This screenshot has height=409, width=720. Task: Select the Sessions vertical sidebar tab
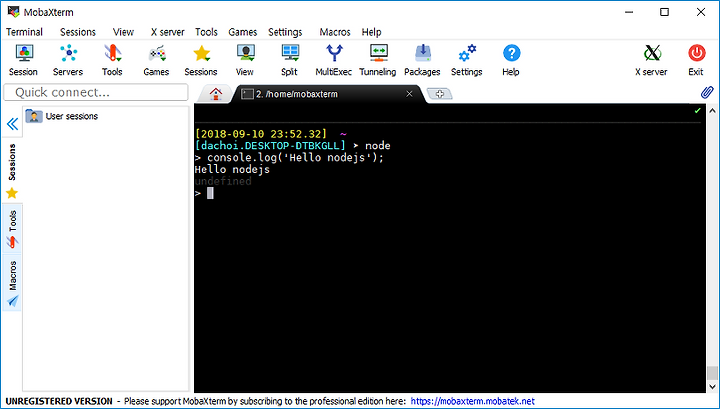pyautogui.click(x=12, y=171)
